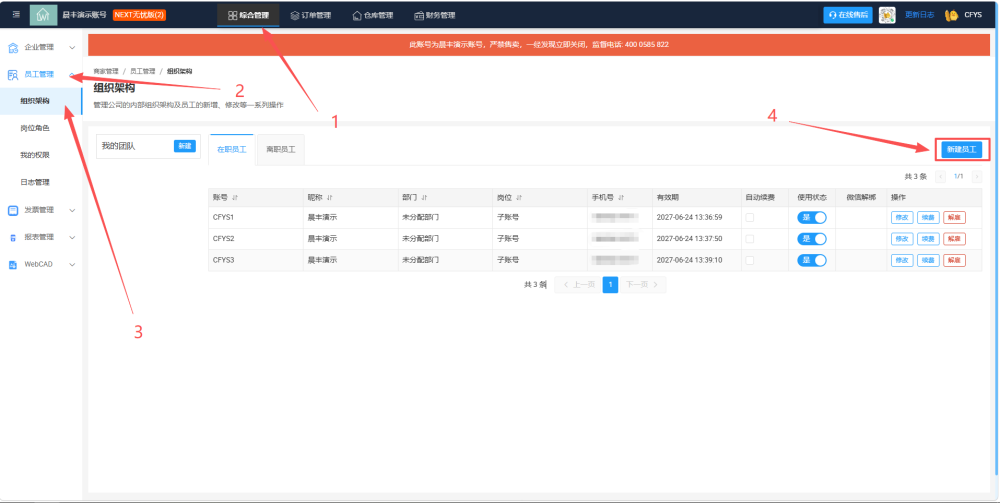Click the 上一页 pagination button
The width and height of the screenshot is (1000, 503).
[579, 284]
